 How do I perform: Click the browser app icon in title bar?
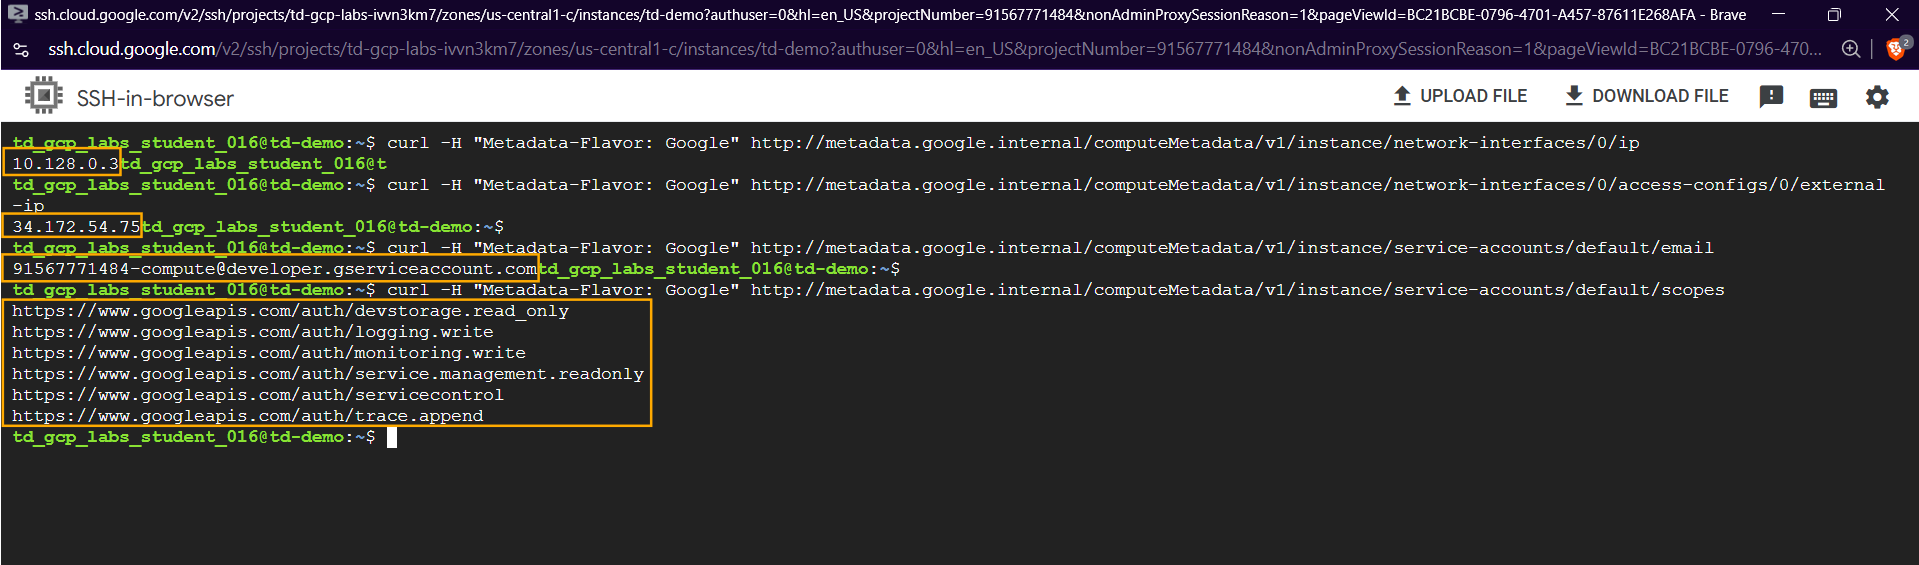17,14
